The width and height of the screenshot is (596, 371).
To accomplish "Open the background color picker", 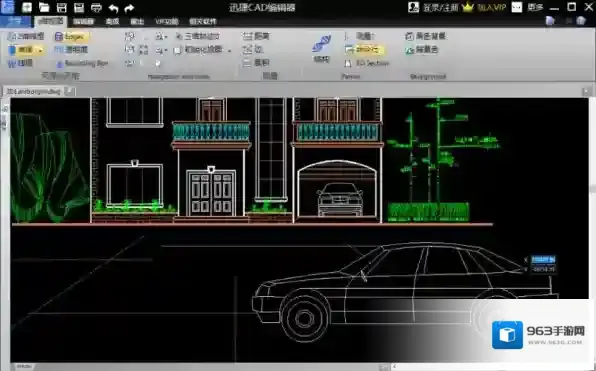I will click(x=422, y=50).
